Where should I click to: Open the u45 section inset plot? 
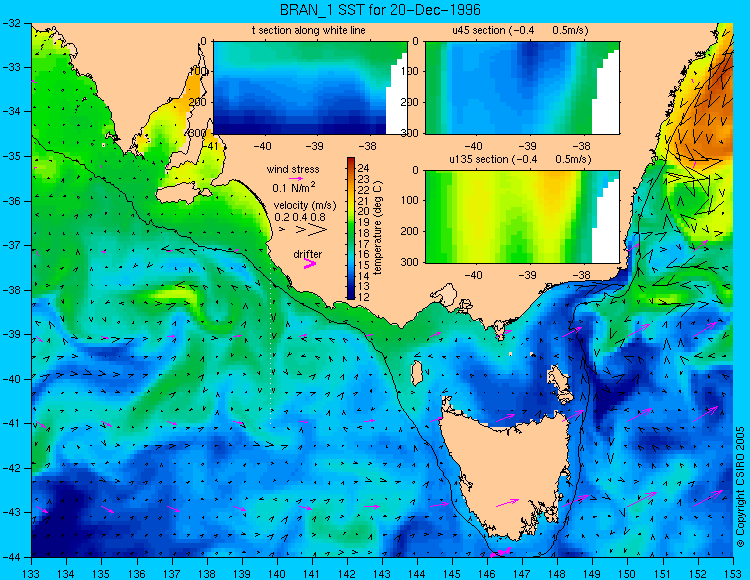522,88
